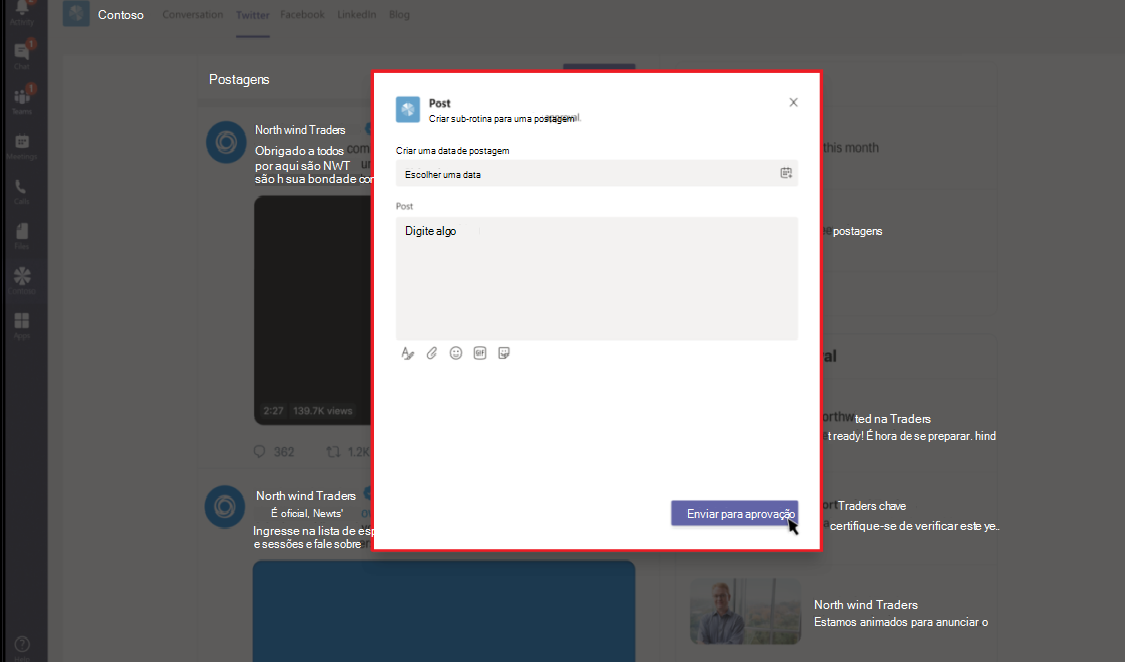1125x662 pixels.
Task: Open Calls in the left sidebar
Action: click(x=22, y=191)
